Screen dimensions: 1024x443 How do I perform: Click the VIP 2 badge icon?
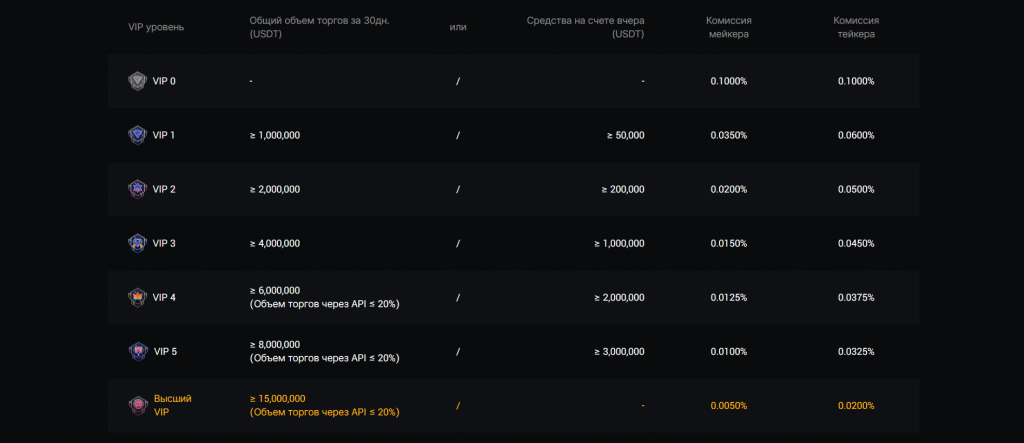(137, 189)
